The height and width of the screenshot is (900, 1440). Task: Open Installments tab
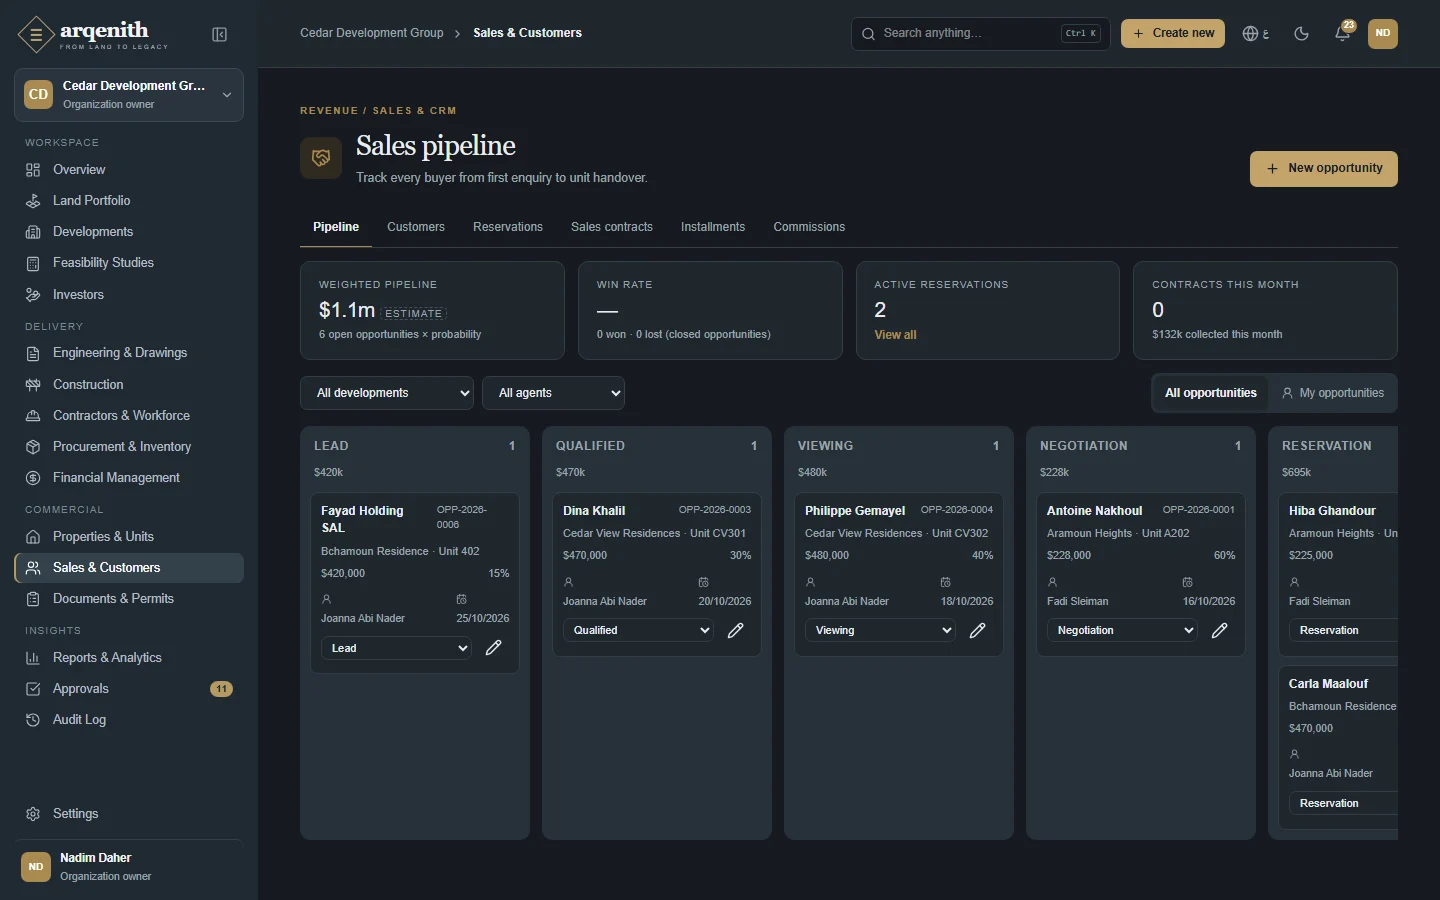point(713,227)
